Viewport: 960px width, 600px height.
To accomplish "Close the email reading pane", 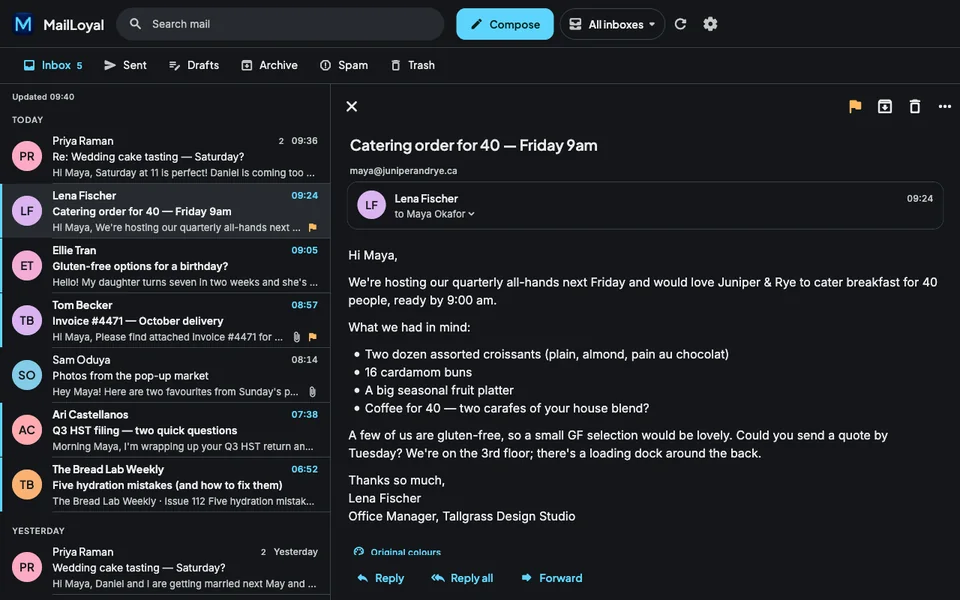I will pyautogui.click(x=351, y=107).
